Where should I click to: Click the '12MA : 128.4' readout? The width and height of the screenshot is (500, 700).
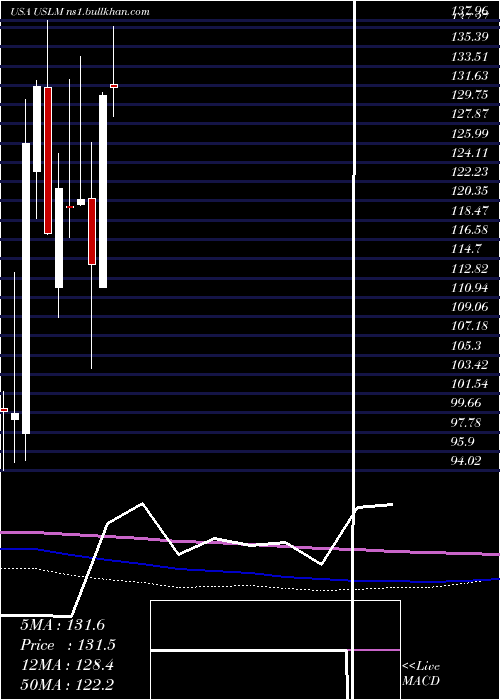[67, 665]
